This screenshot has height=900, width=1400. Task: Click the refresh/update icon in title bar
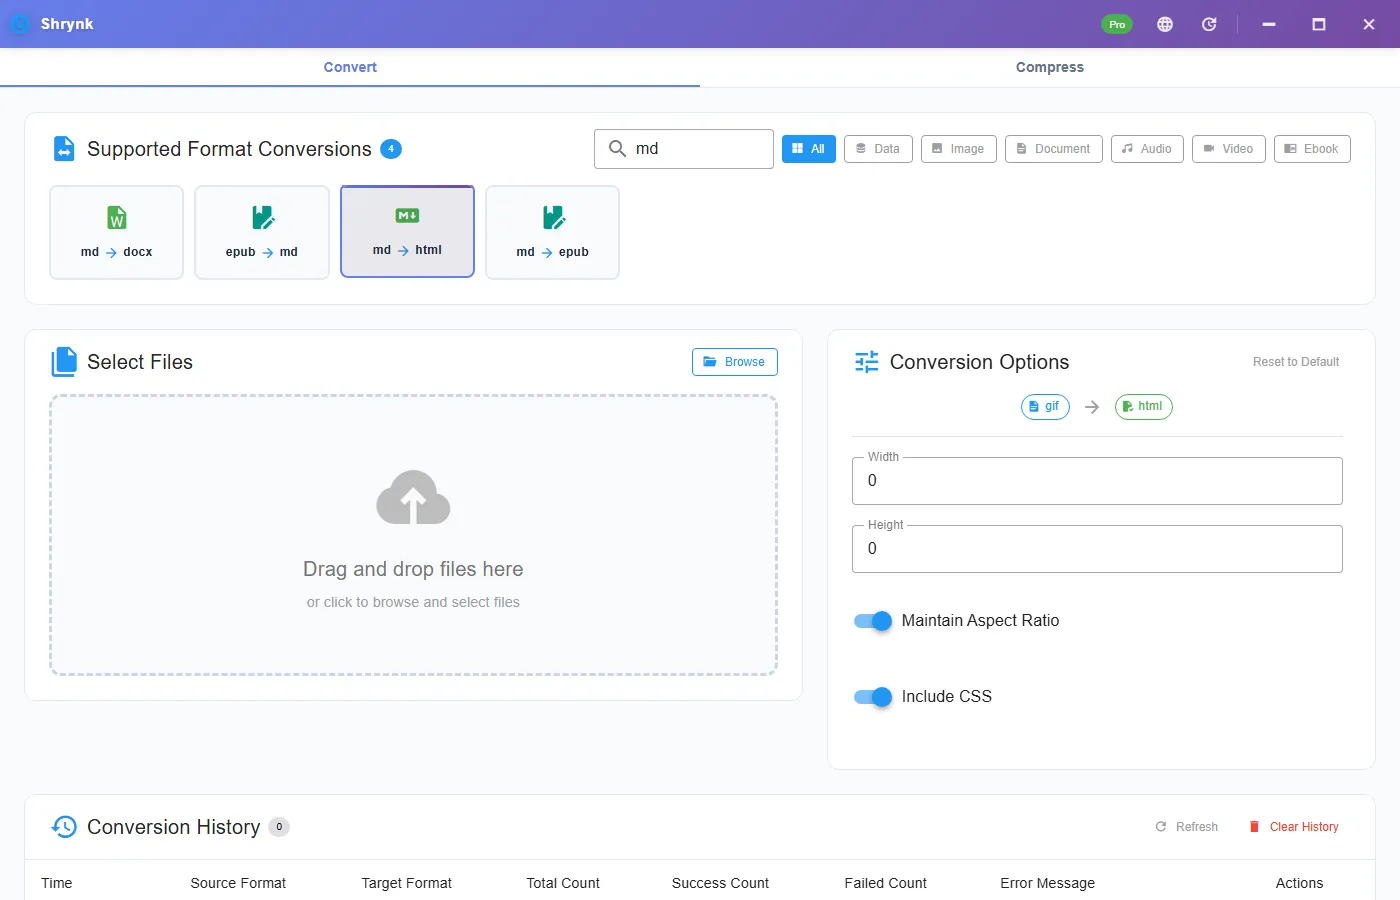pos(1209,24)
